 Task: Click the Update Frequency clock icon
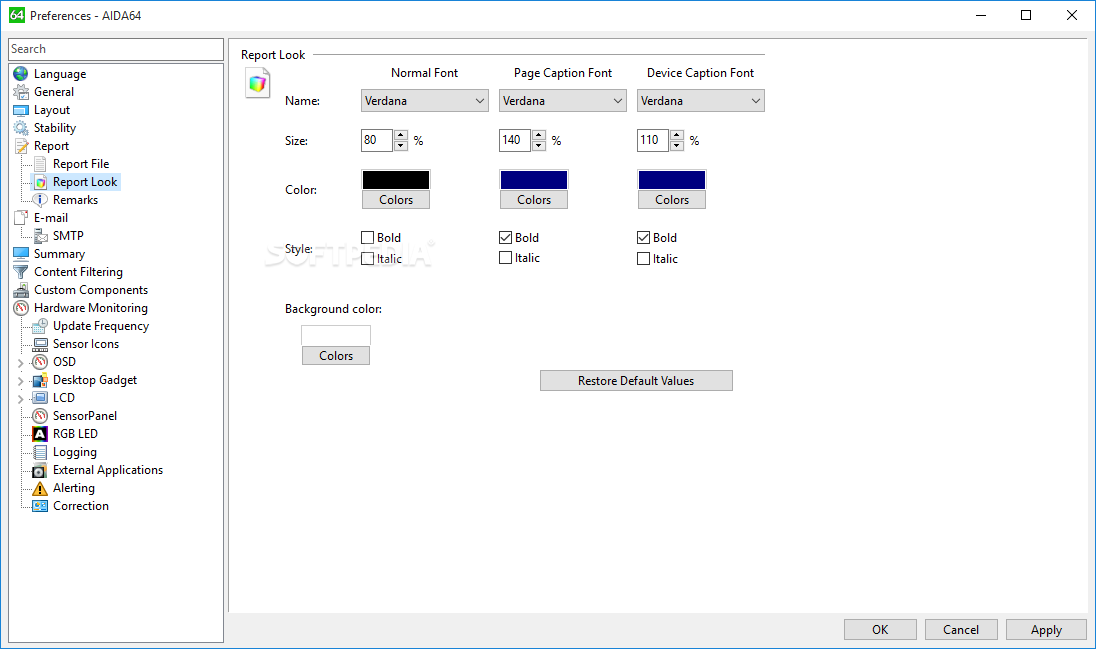click(41, 326)
